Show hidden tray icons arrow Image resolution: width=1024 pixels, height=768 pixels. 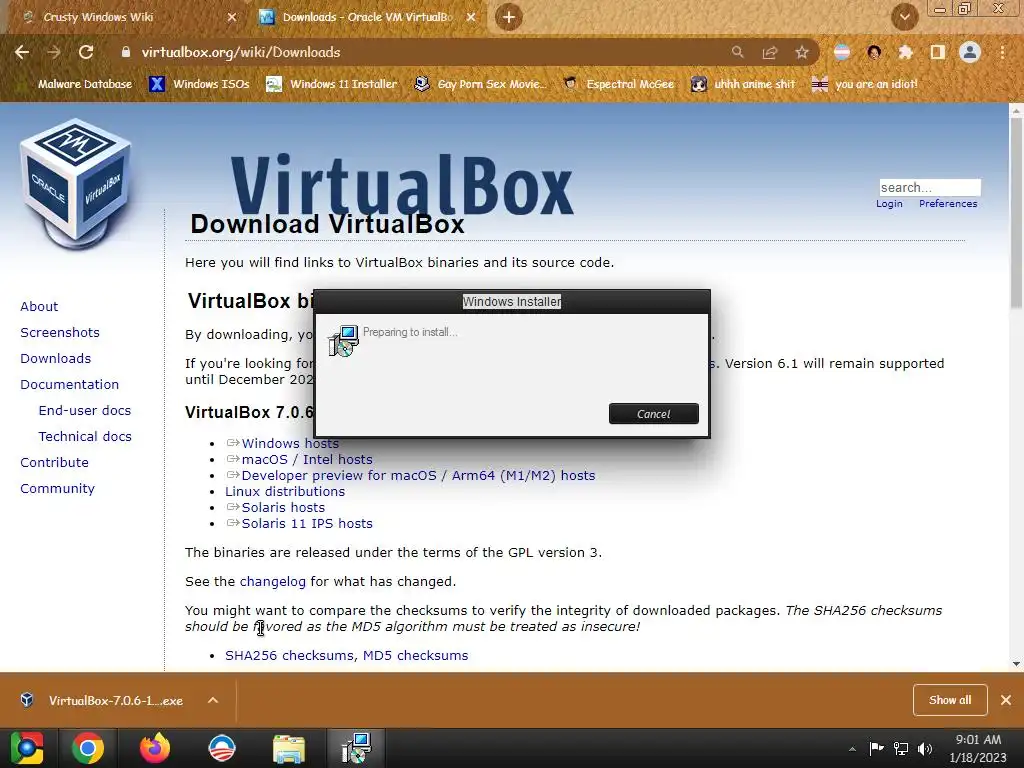(852, 749)
